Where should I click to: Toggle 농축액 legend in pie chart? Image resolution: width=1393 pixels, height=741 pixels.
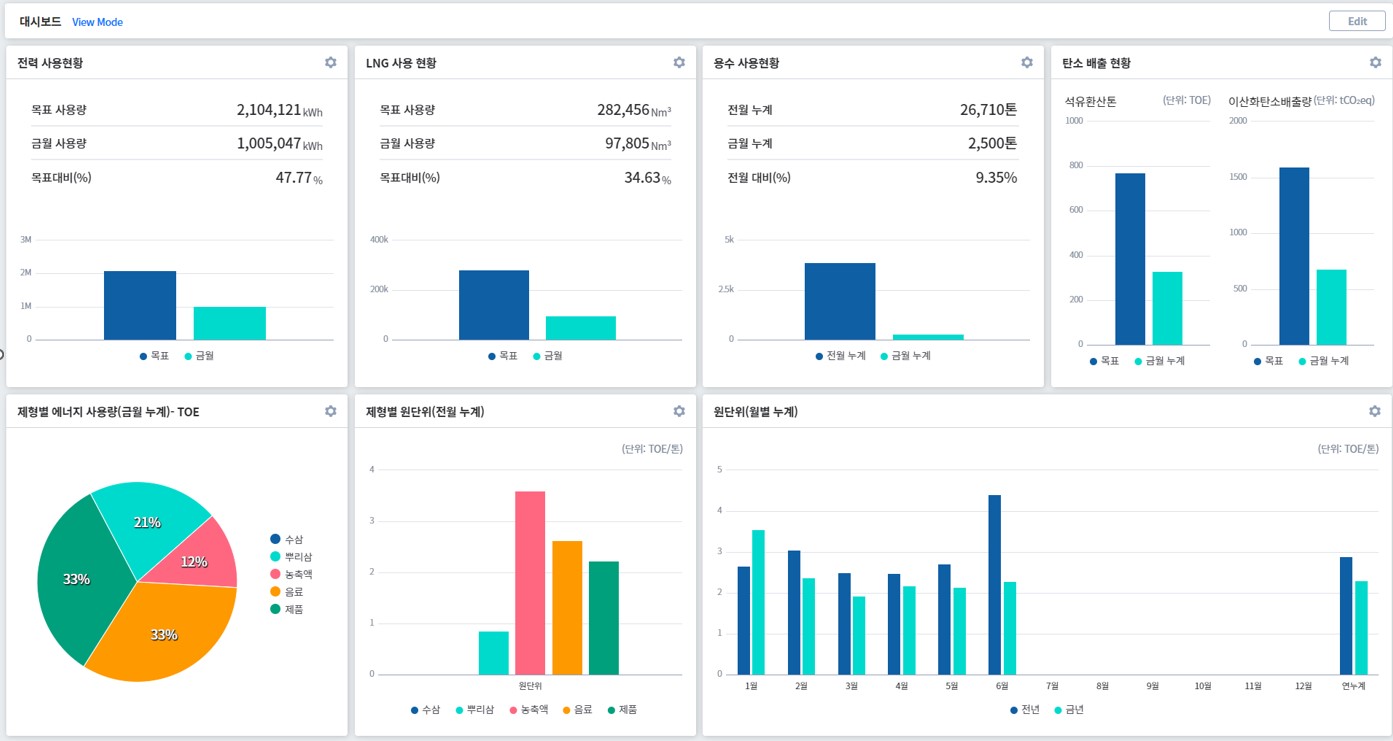tap(297, 574)
